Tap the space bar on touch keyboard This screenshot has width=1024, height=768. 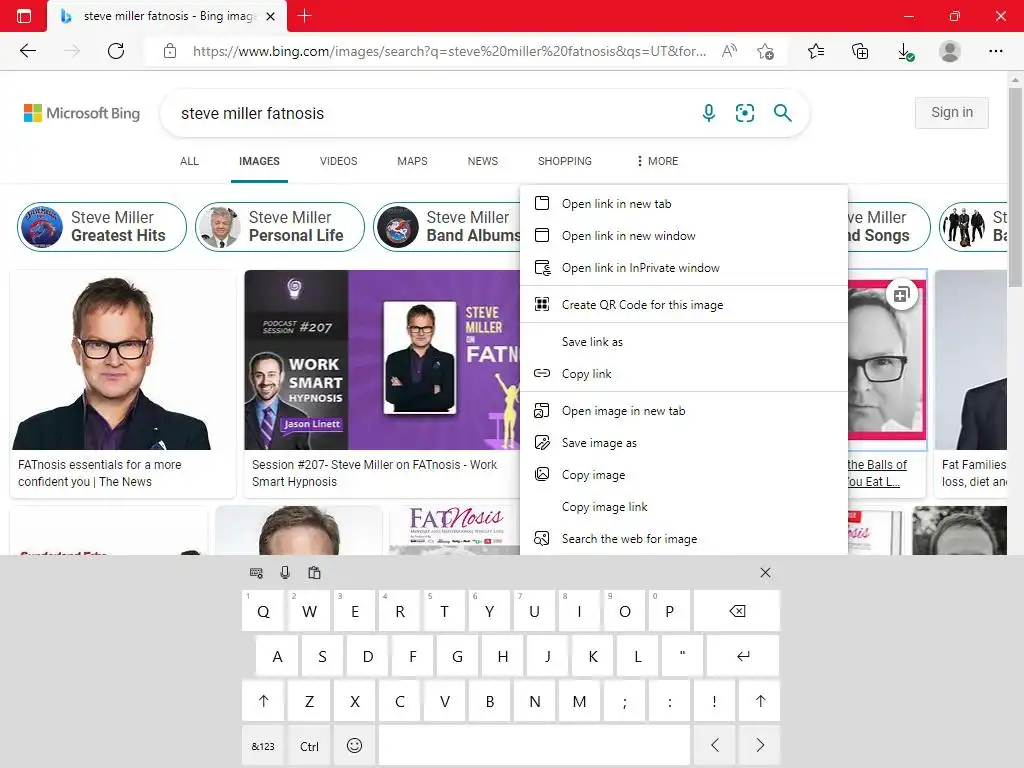(534, 746)
